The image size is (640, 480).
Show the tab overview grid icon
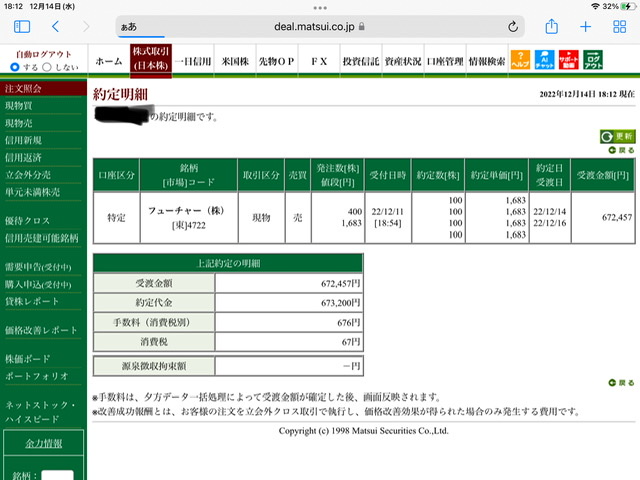point(619,27)
